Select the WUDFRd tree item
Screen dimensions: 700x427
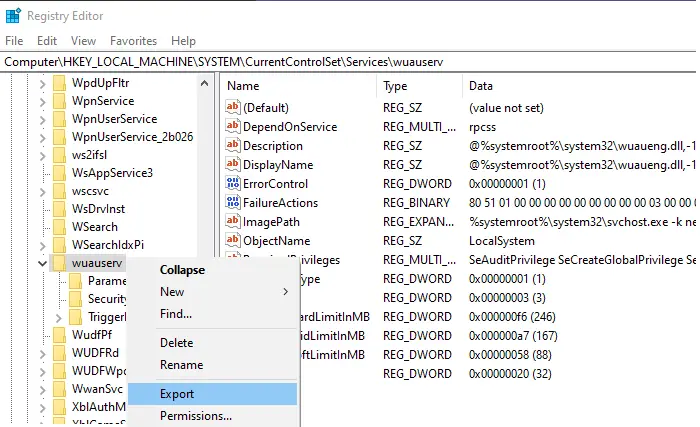[x=95, y=353]
